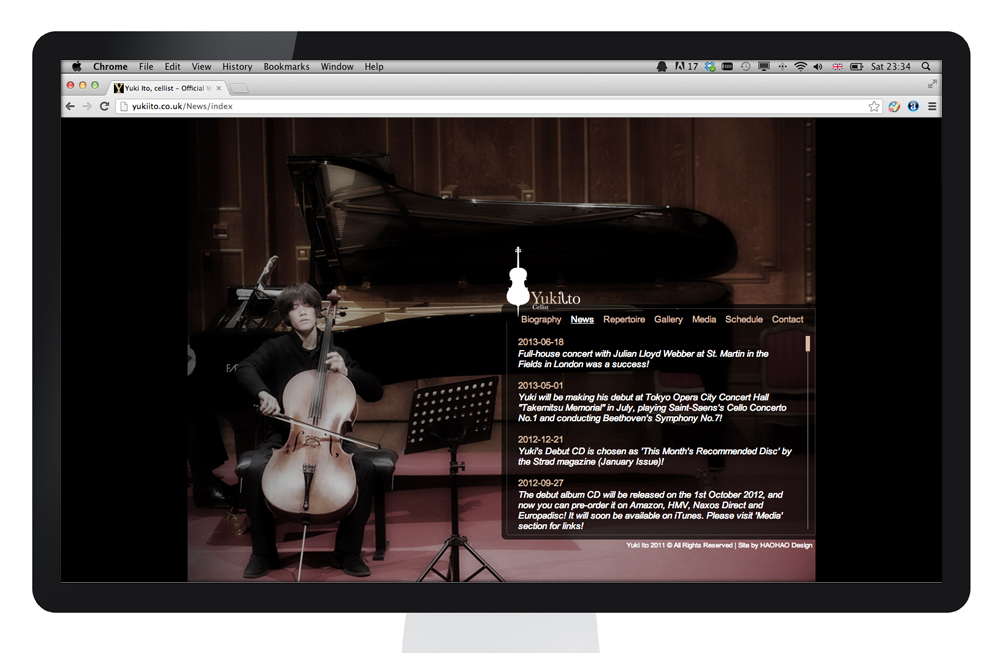Click the Strad magazine recommended disc text
The width and height of the screenshot is (1000, 653).
654,457
